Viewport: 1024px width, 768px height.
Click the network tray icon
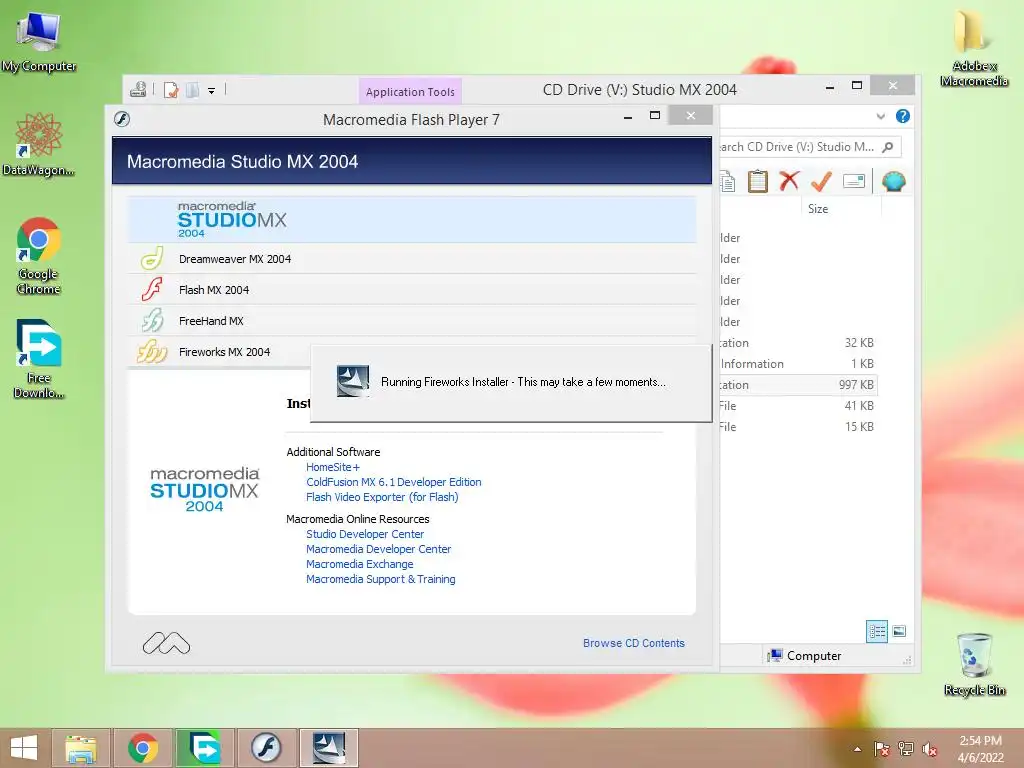[x=906, y=749]
